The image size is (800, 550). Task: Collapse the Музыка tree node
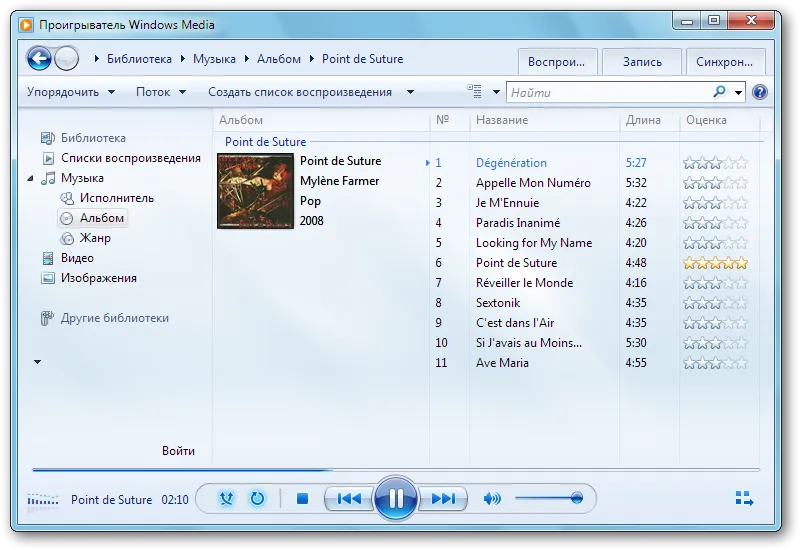coord(30,178)
